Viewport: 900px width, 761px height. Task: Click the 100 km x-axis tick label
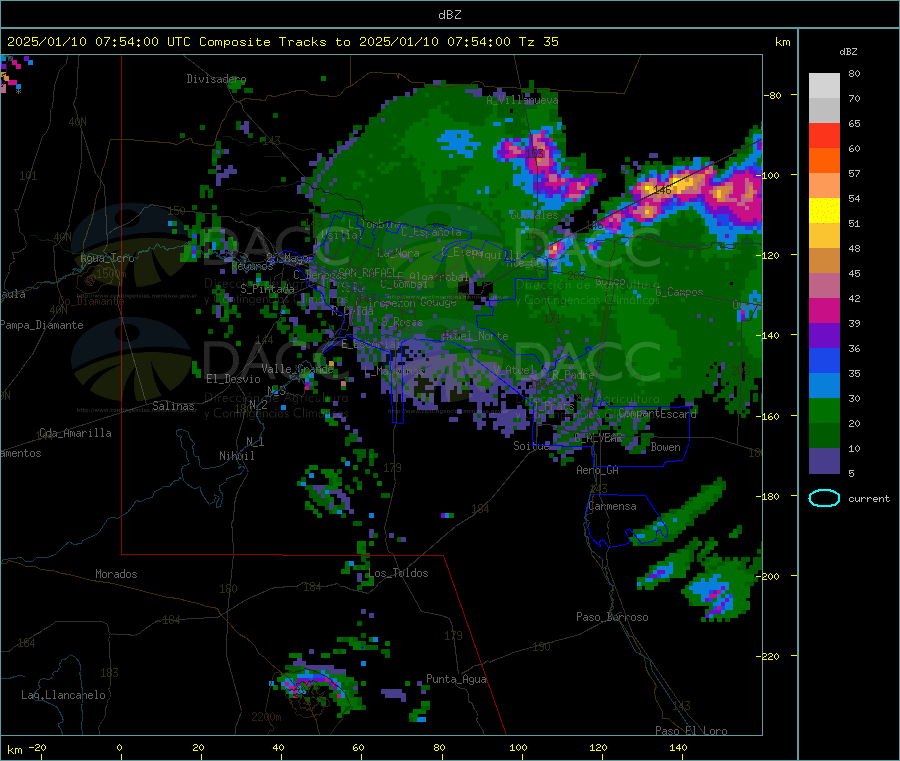point(518,748)
